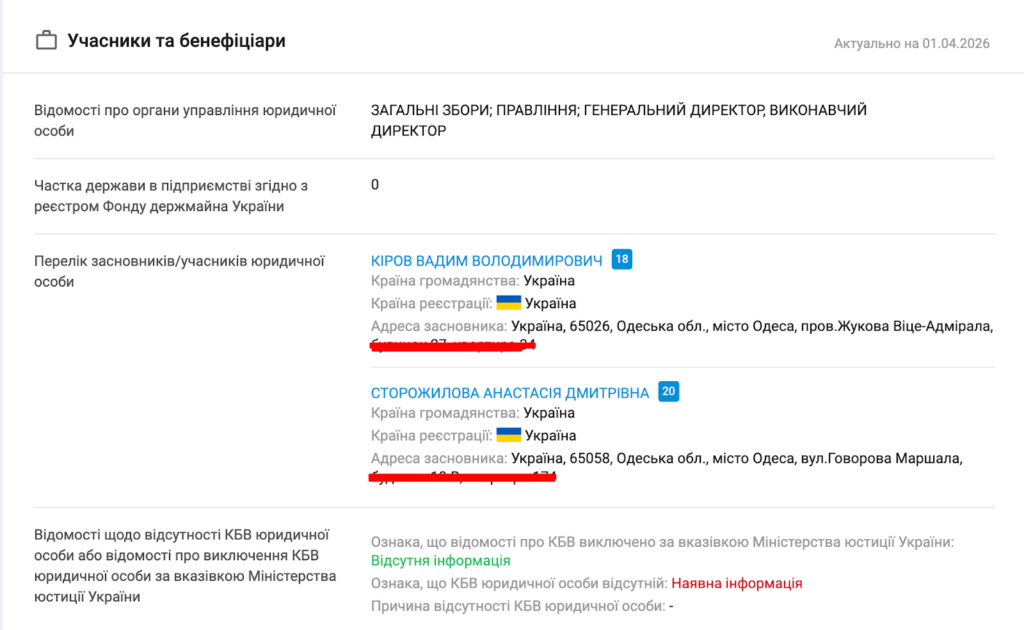Click the blue 18 badge beside Кіров
The height and width of the screenshot is (630, 1024).
click(x=622, y=260)
